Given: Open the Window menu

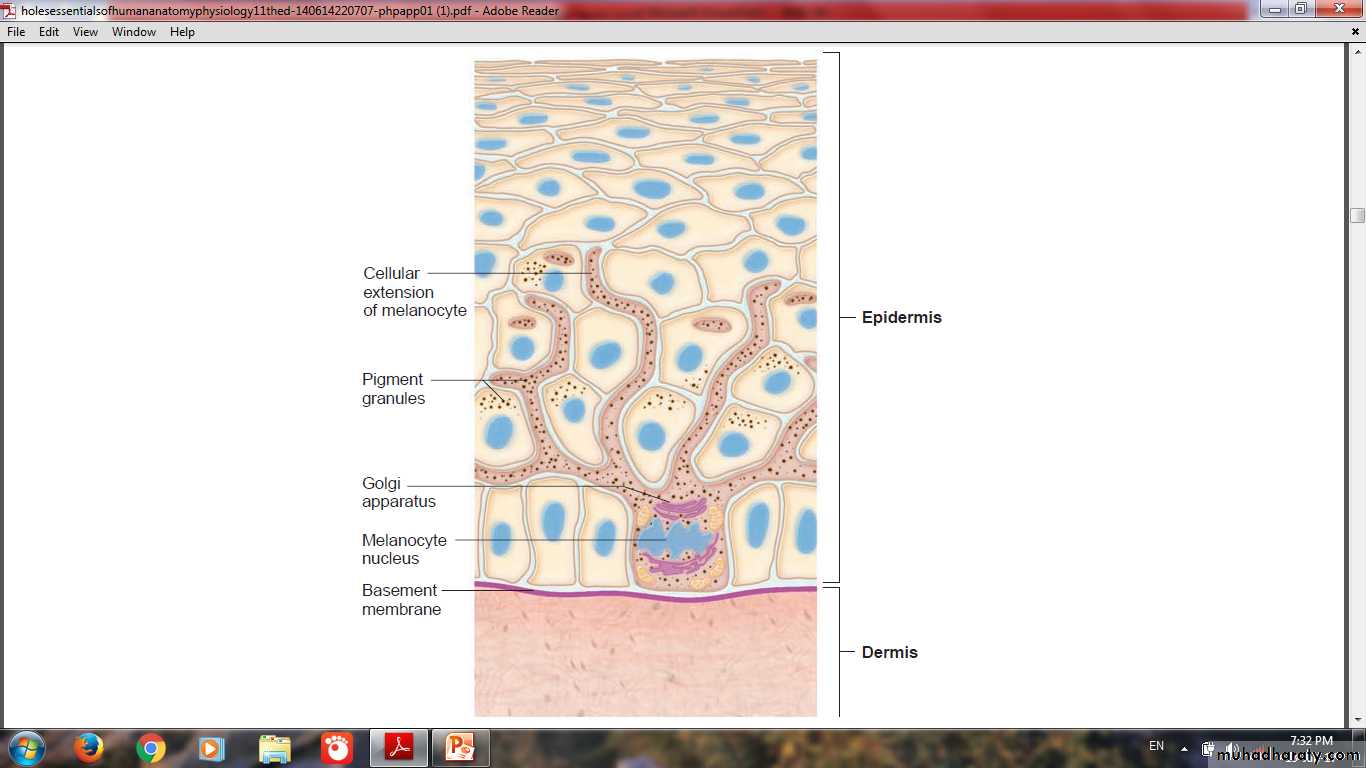Looking at the screenshot, I should pos(133,32).
